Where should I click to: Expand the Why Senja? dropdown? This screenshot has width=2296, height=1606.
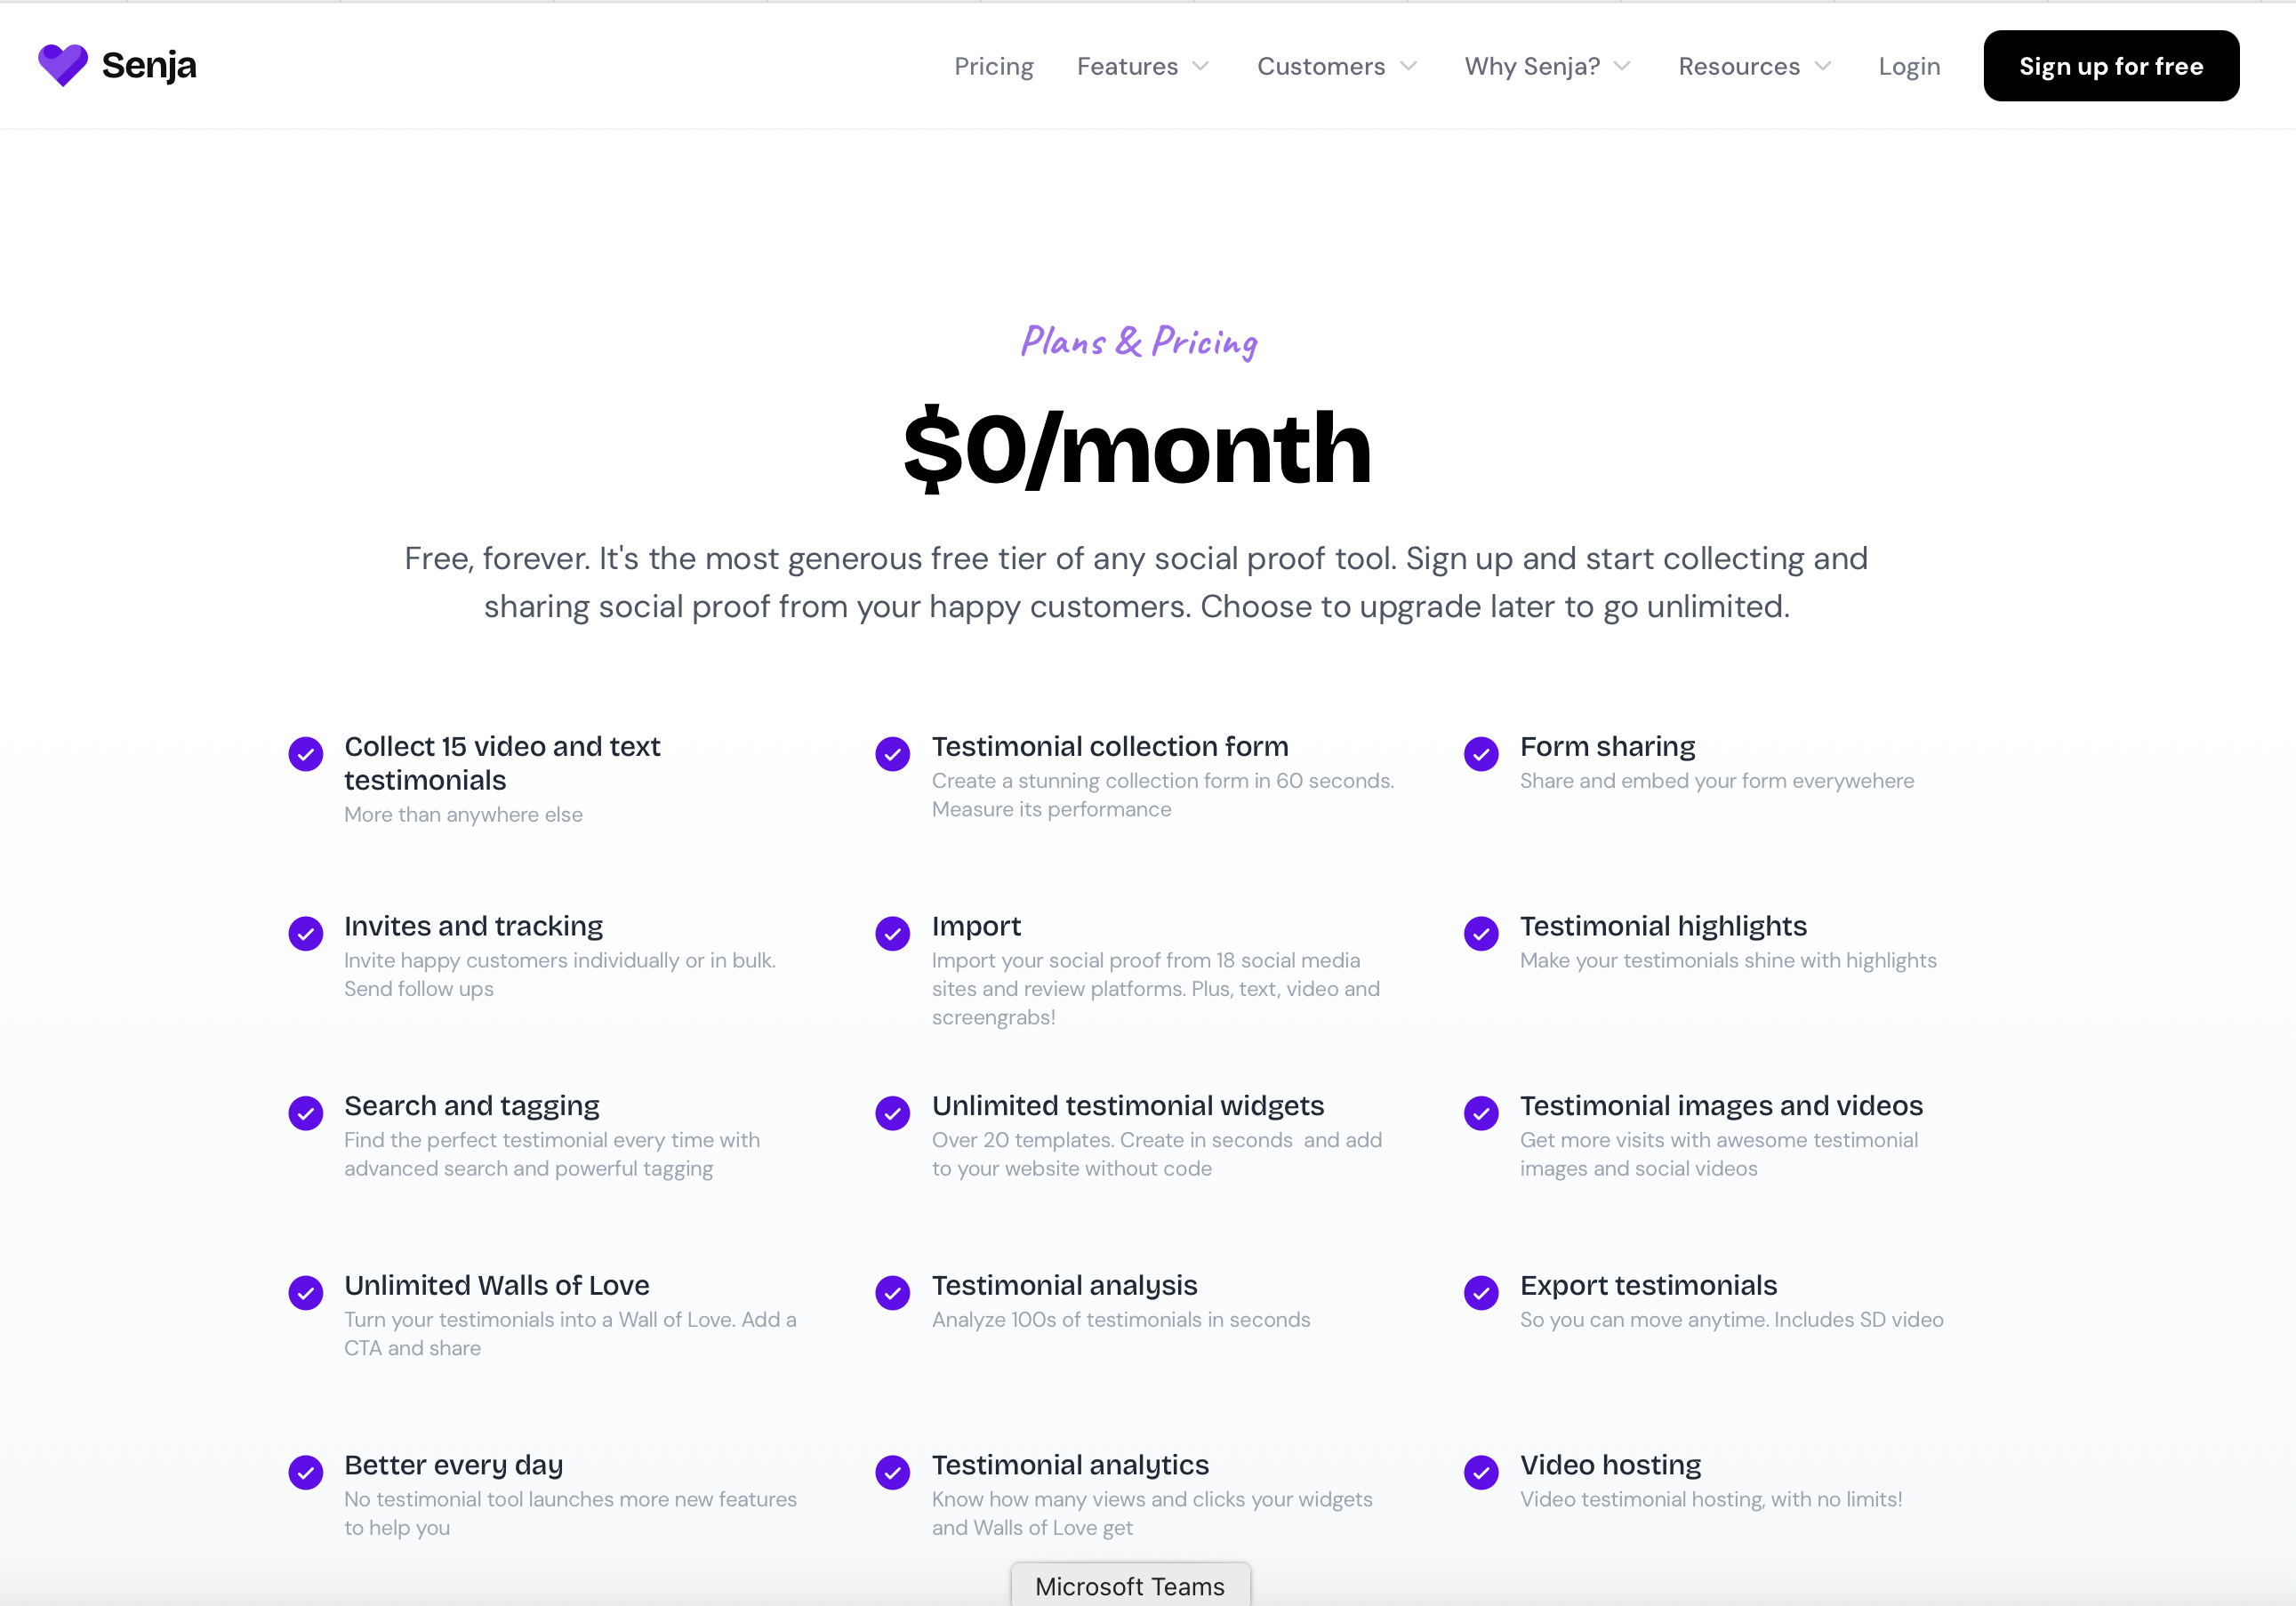1548,67
